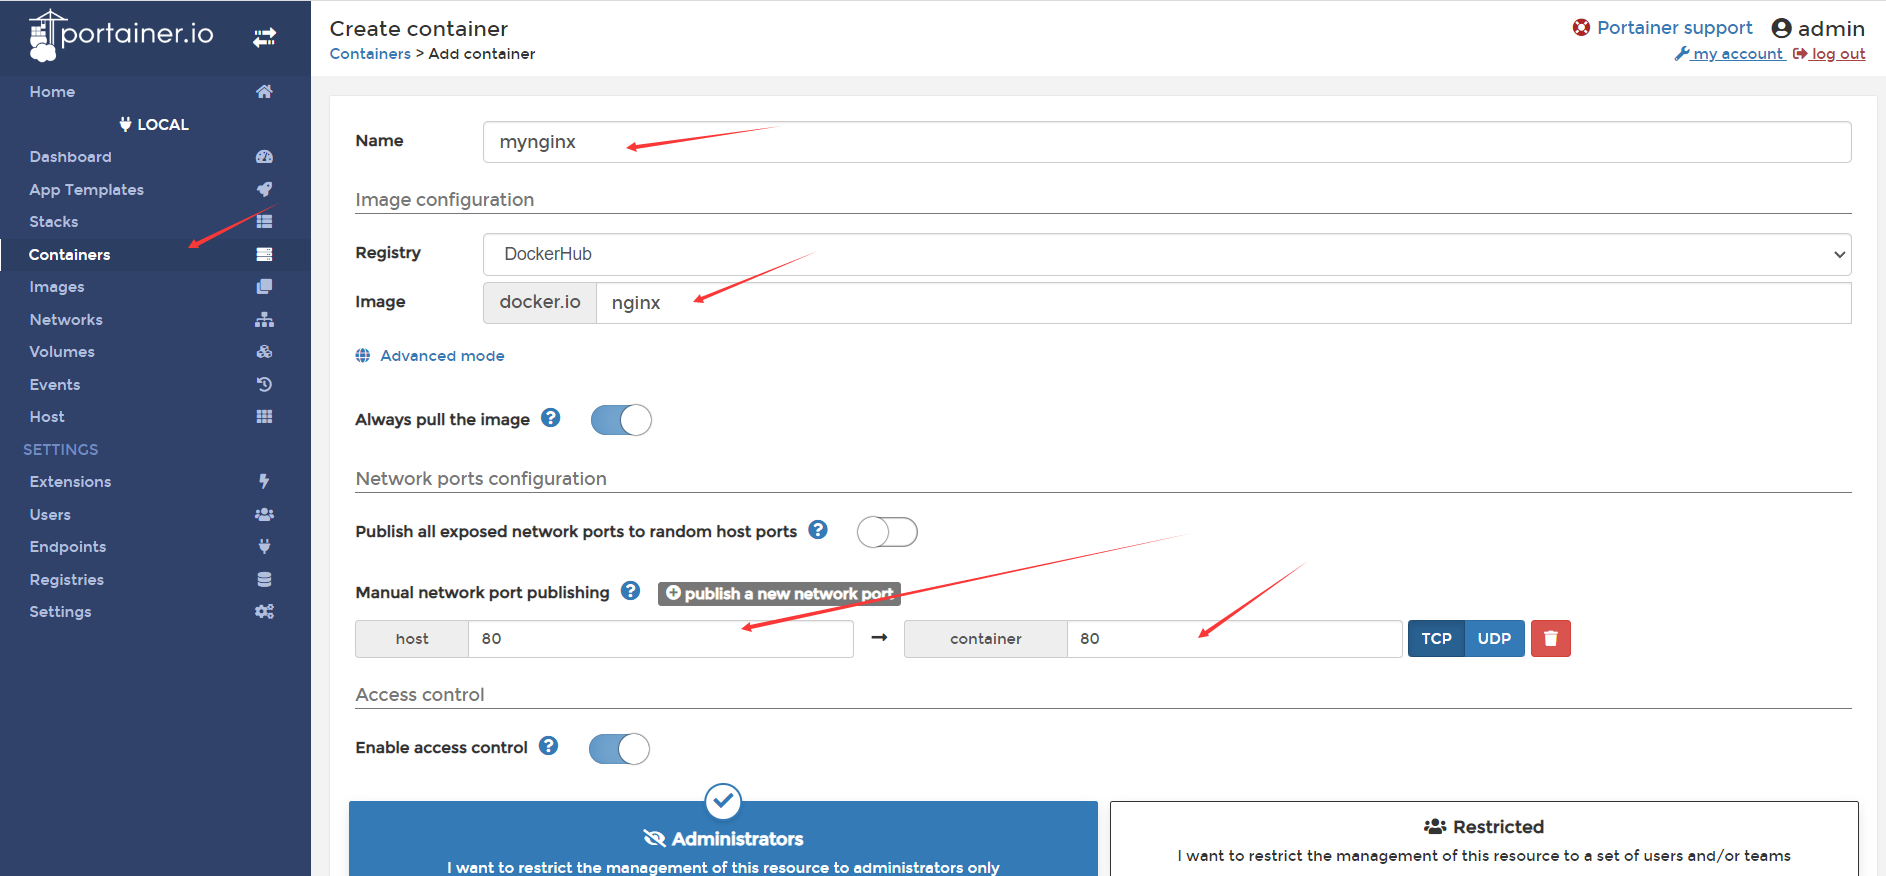The height and width of the screenshot is (876, 1886).
Task: Select TCP protocol for the port
Action: click(x=1436, y=638)
